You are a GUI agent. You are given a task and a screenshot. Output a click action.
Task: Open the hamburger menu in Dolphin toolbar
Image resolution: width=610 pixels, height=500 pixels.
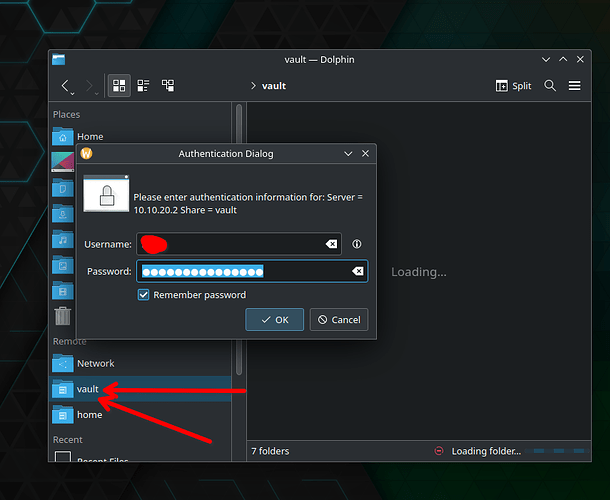575,86
